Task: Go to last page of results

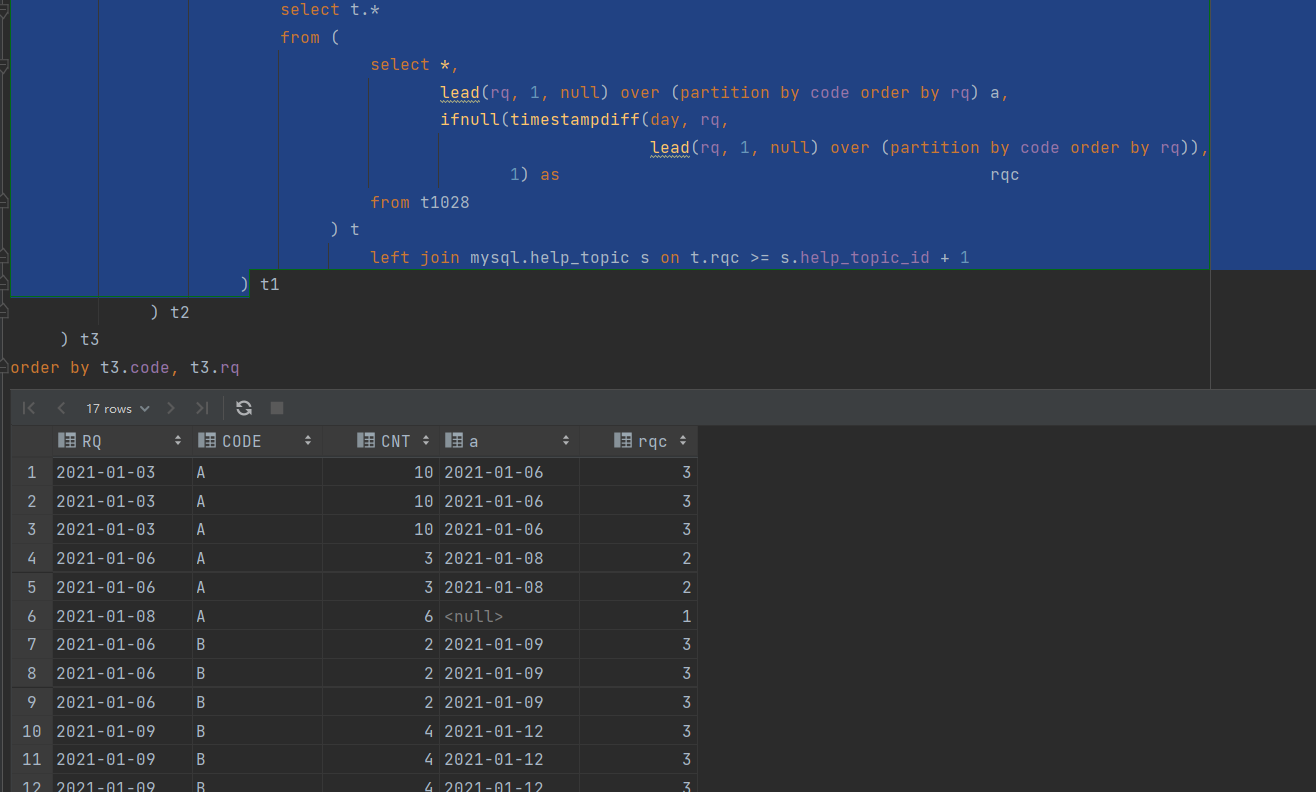Action: click(202, 408)
